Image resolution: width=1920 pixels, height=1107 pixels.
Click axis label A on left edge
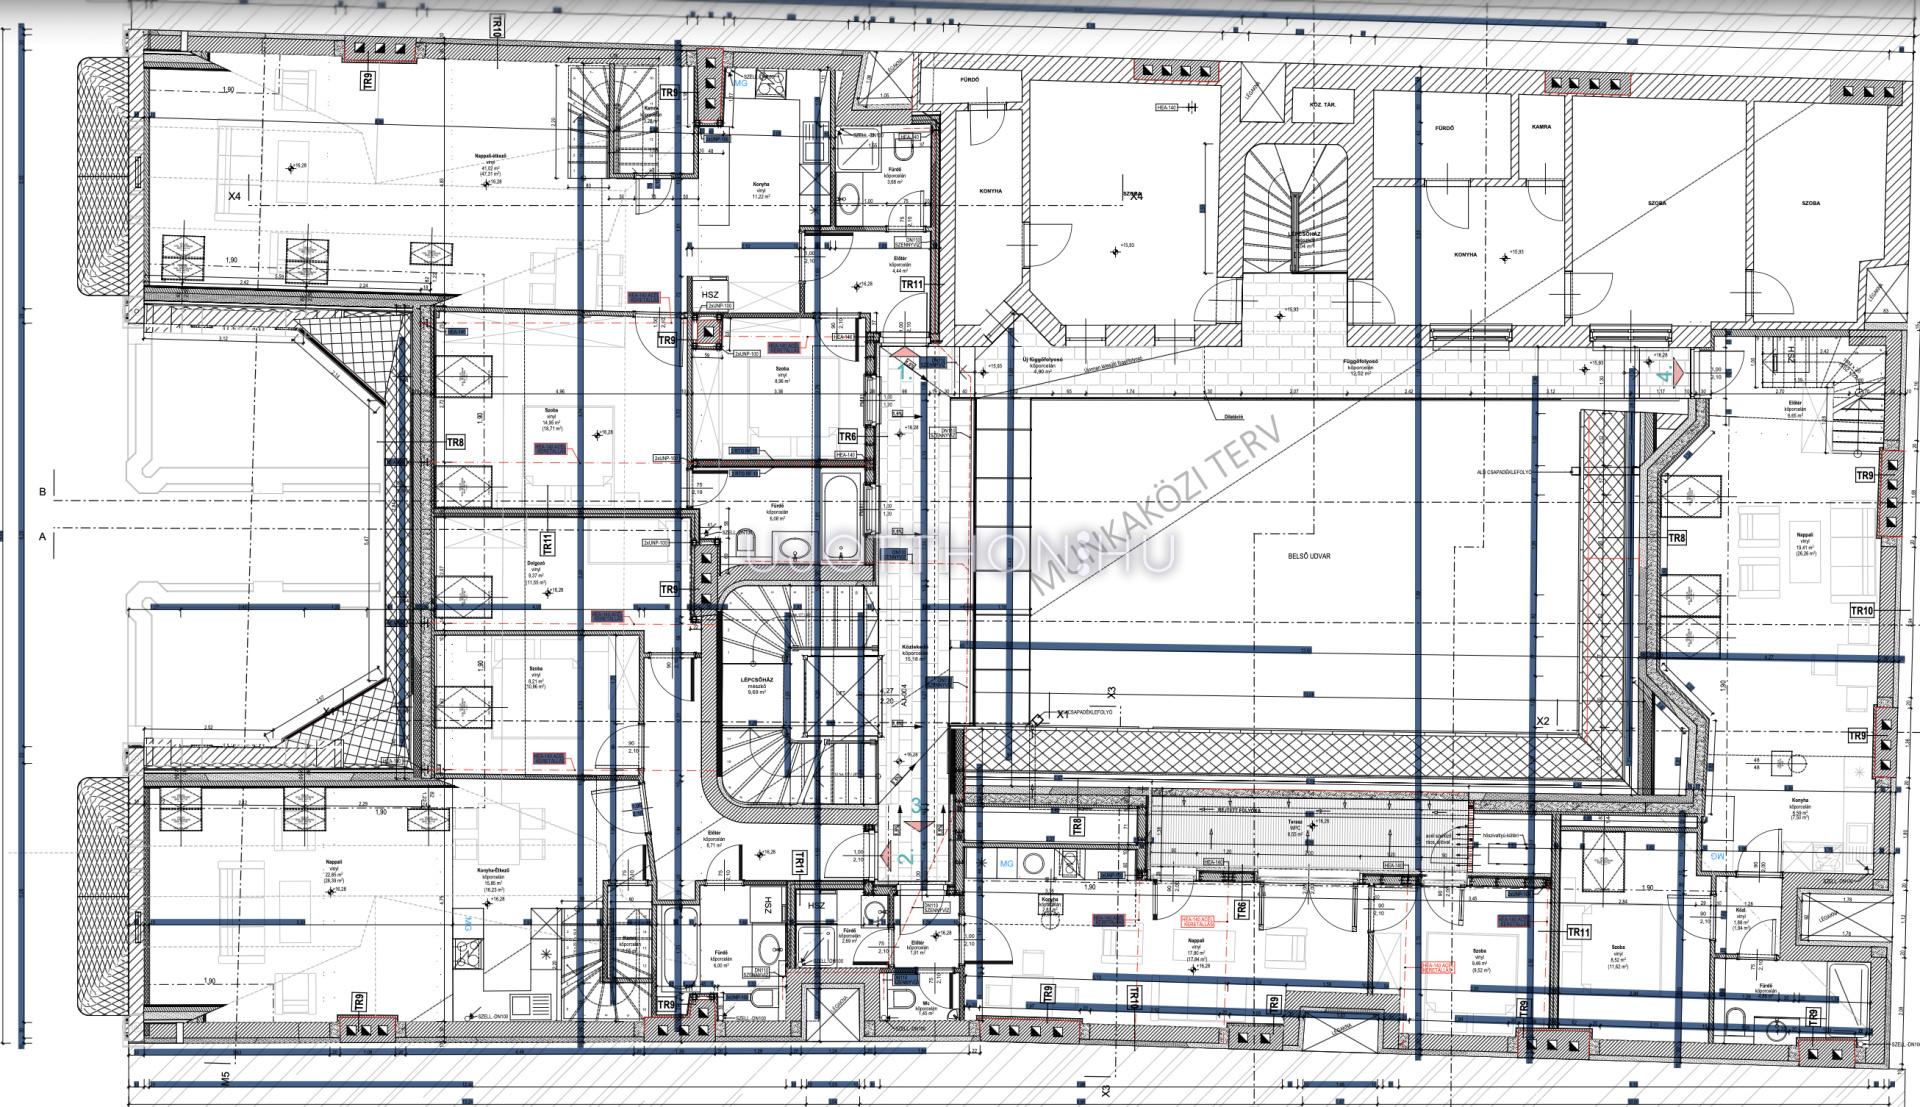click(42, 537)
